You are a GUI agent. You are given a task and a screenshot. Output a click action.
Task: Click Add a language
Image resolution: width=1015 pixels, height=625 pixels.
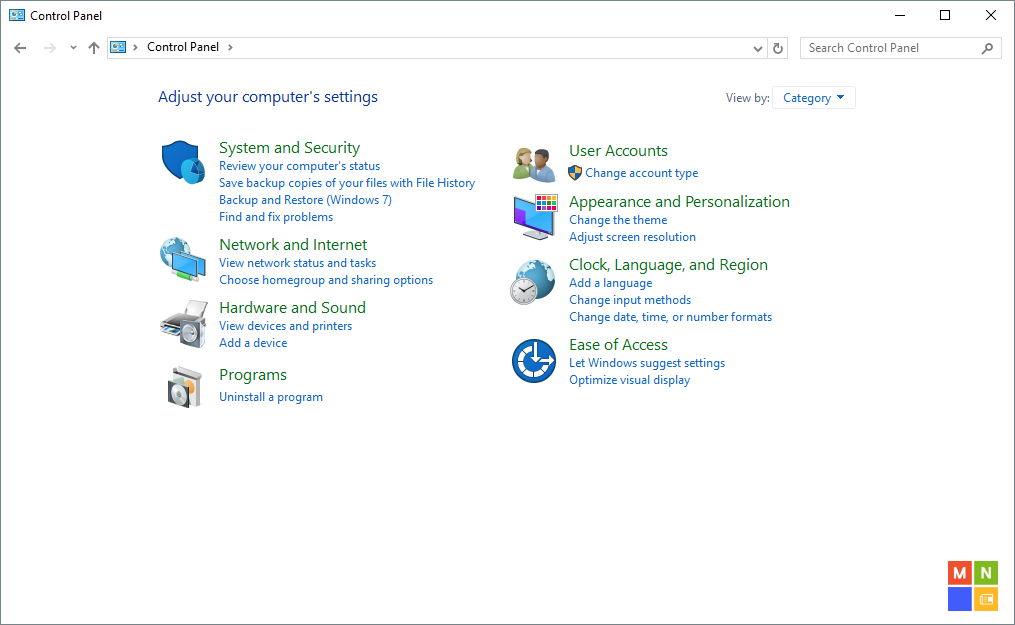(x=610, y=283)
